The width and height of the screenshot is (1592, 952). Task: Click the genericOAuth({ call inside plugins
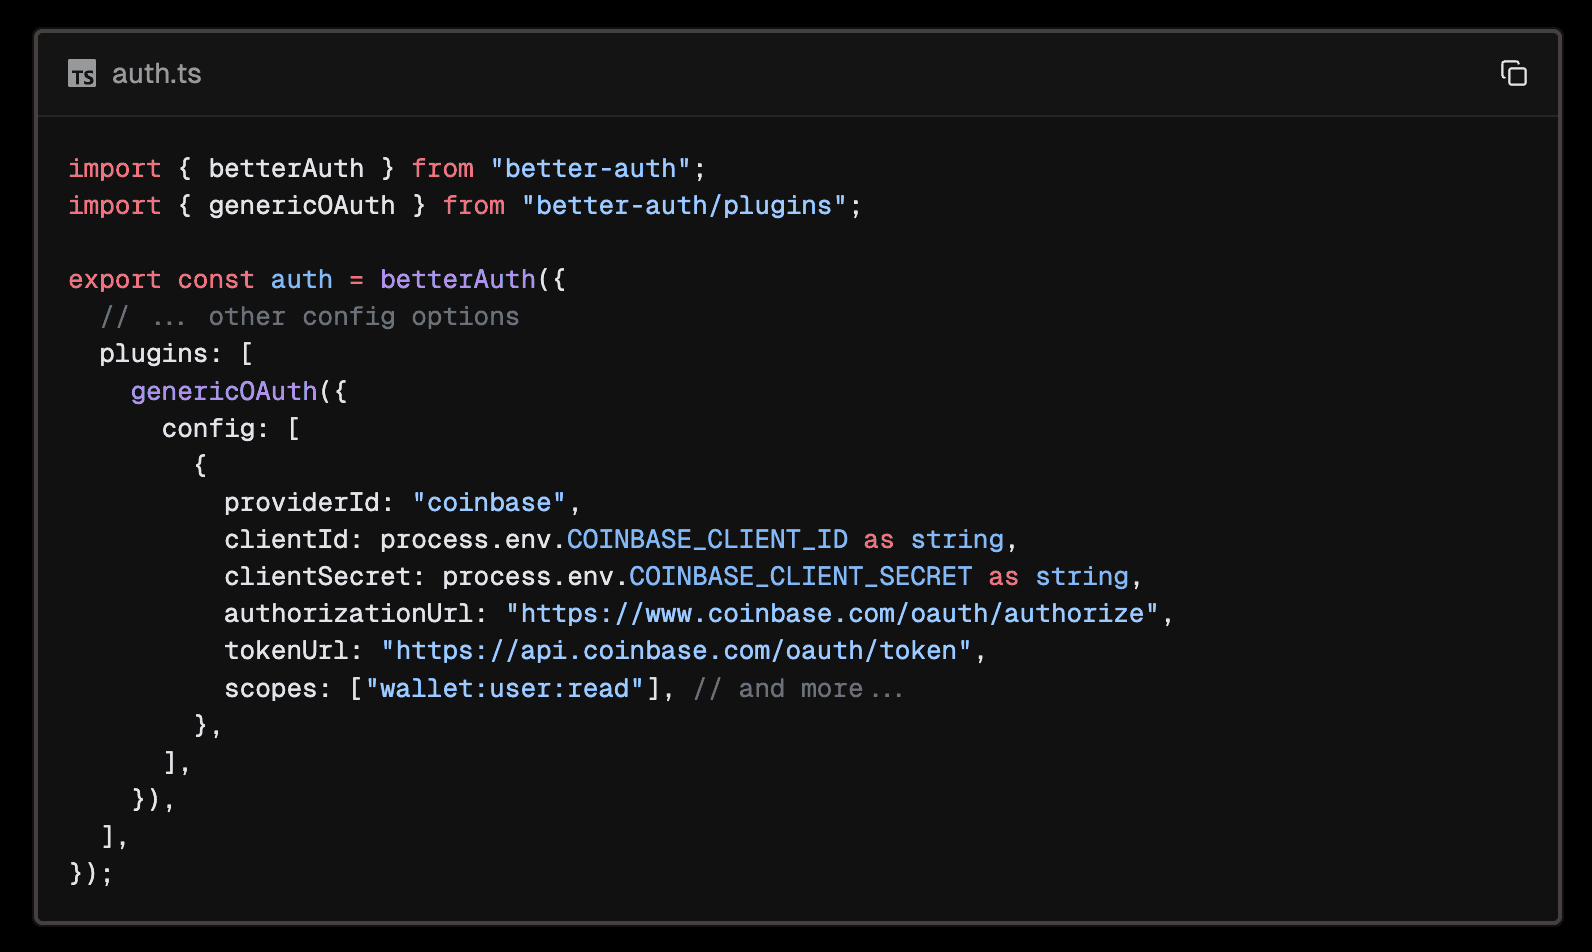click(x=239, y=391)
